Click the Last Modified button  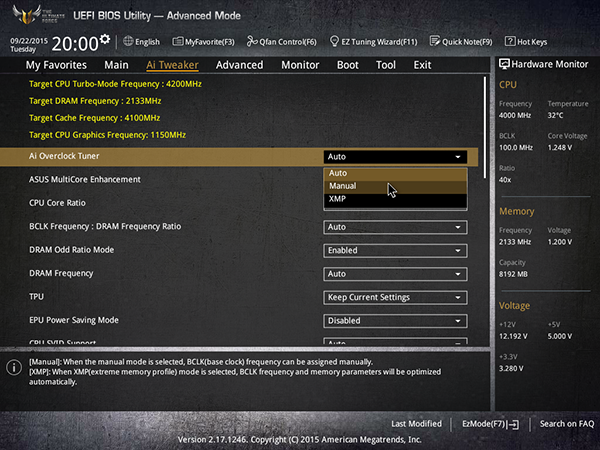click(x=416, y=424)
